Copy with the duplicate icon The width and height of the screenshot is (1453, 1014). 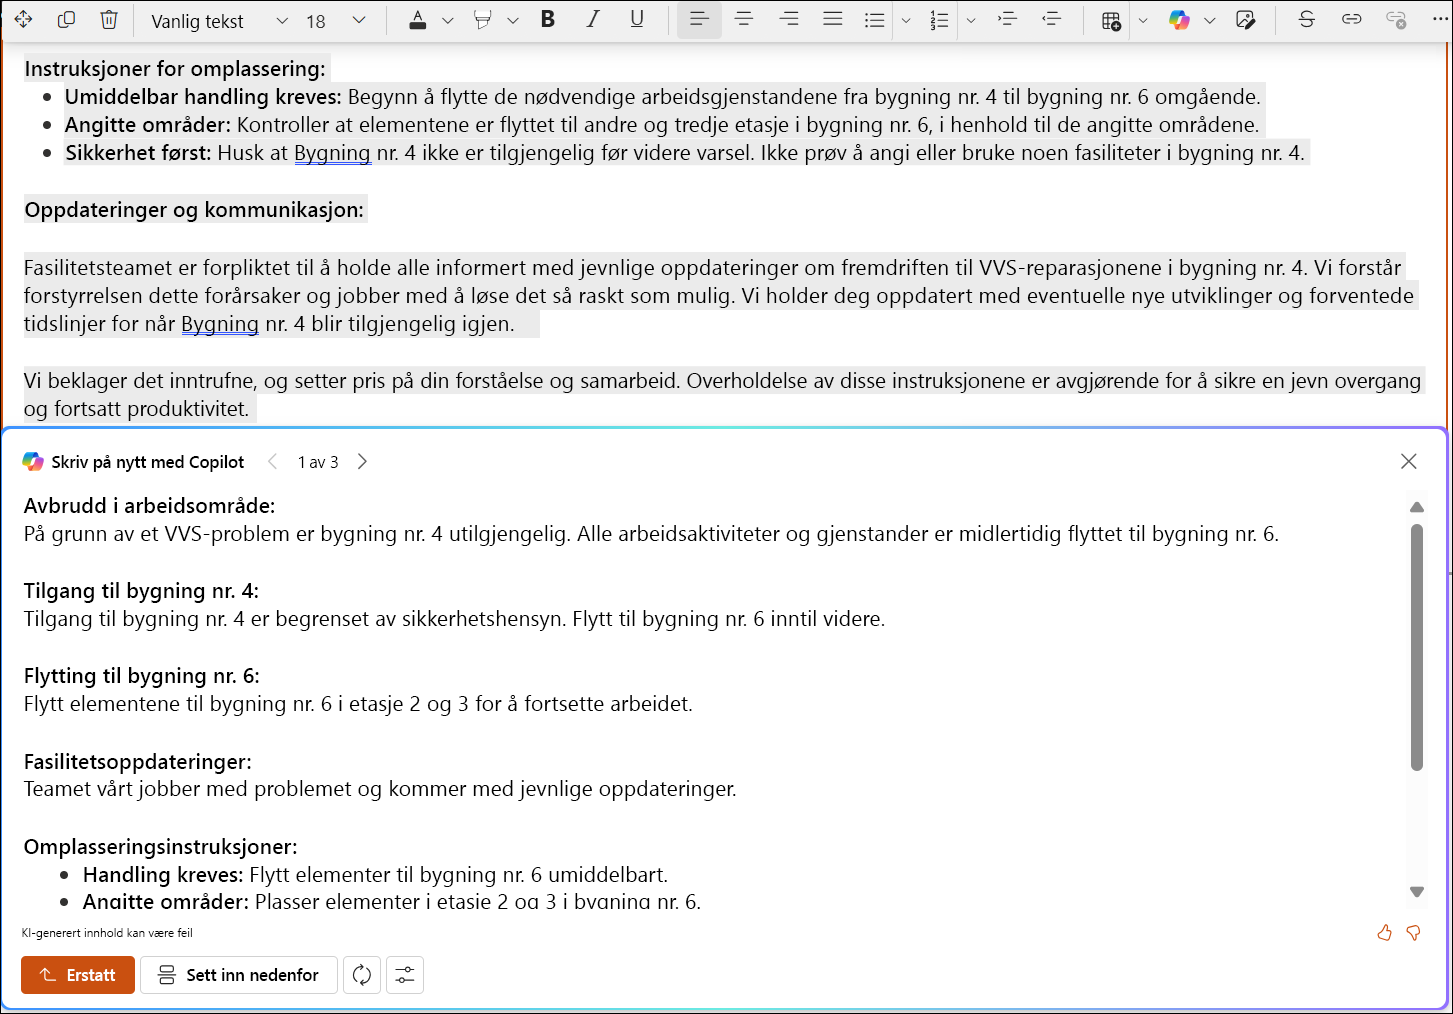click(66, 20)
